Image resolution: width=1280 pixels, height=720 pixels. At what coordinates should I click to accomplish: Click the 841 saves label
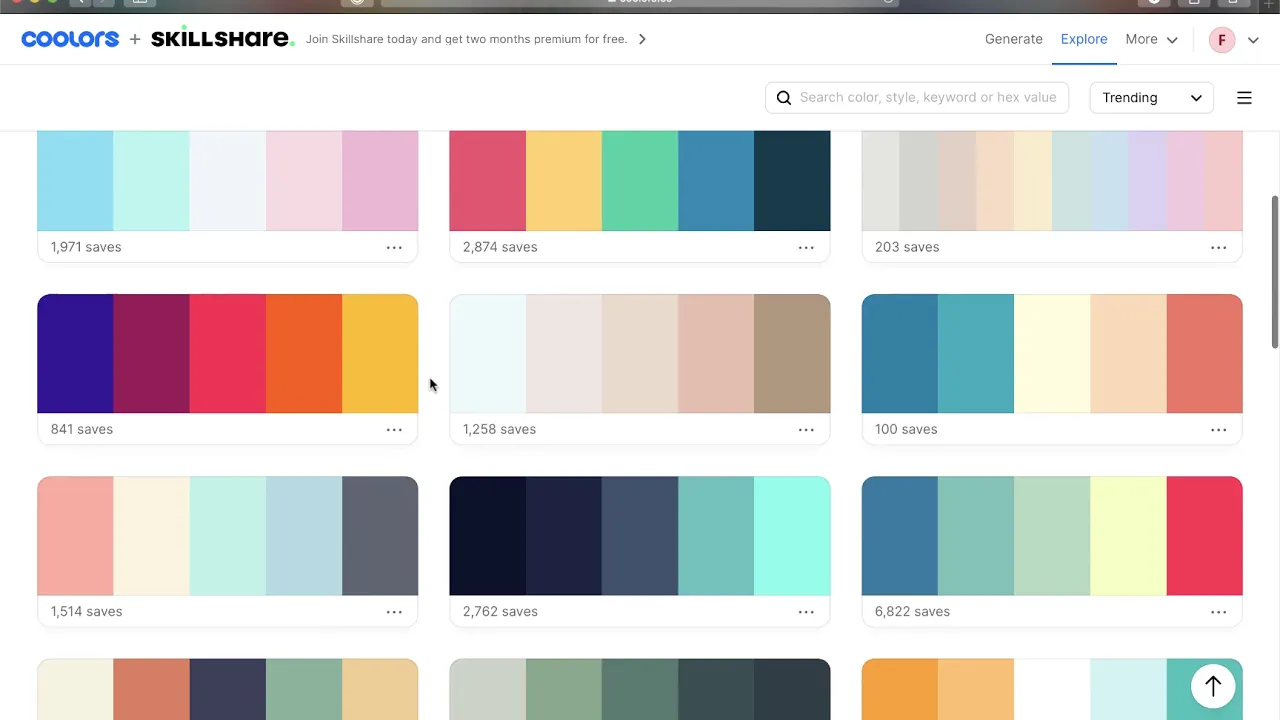tap(82, 429)
